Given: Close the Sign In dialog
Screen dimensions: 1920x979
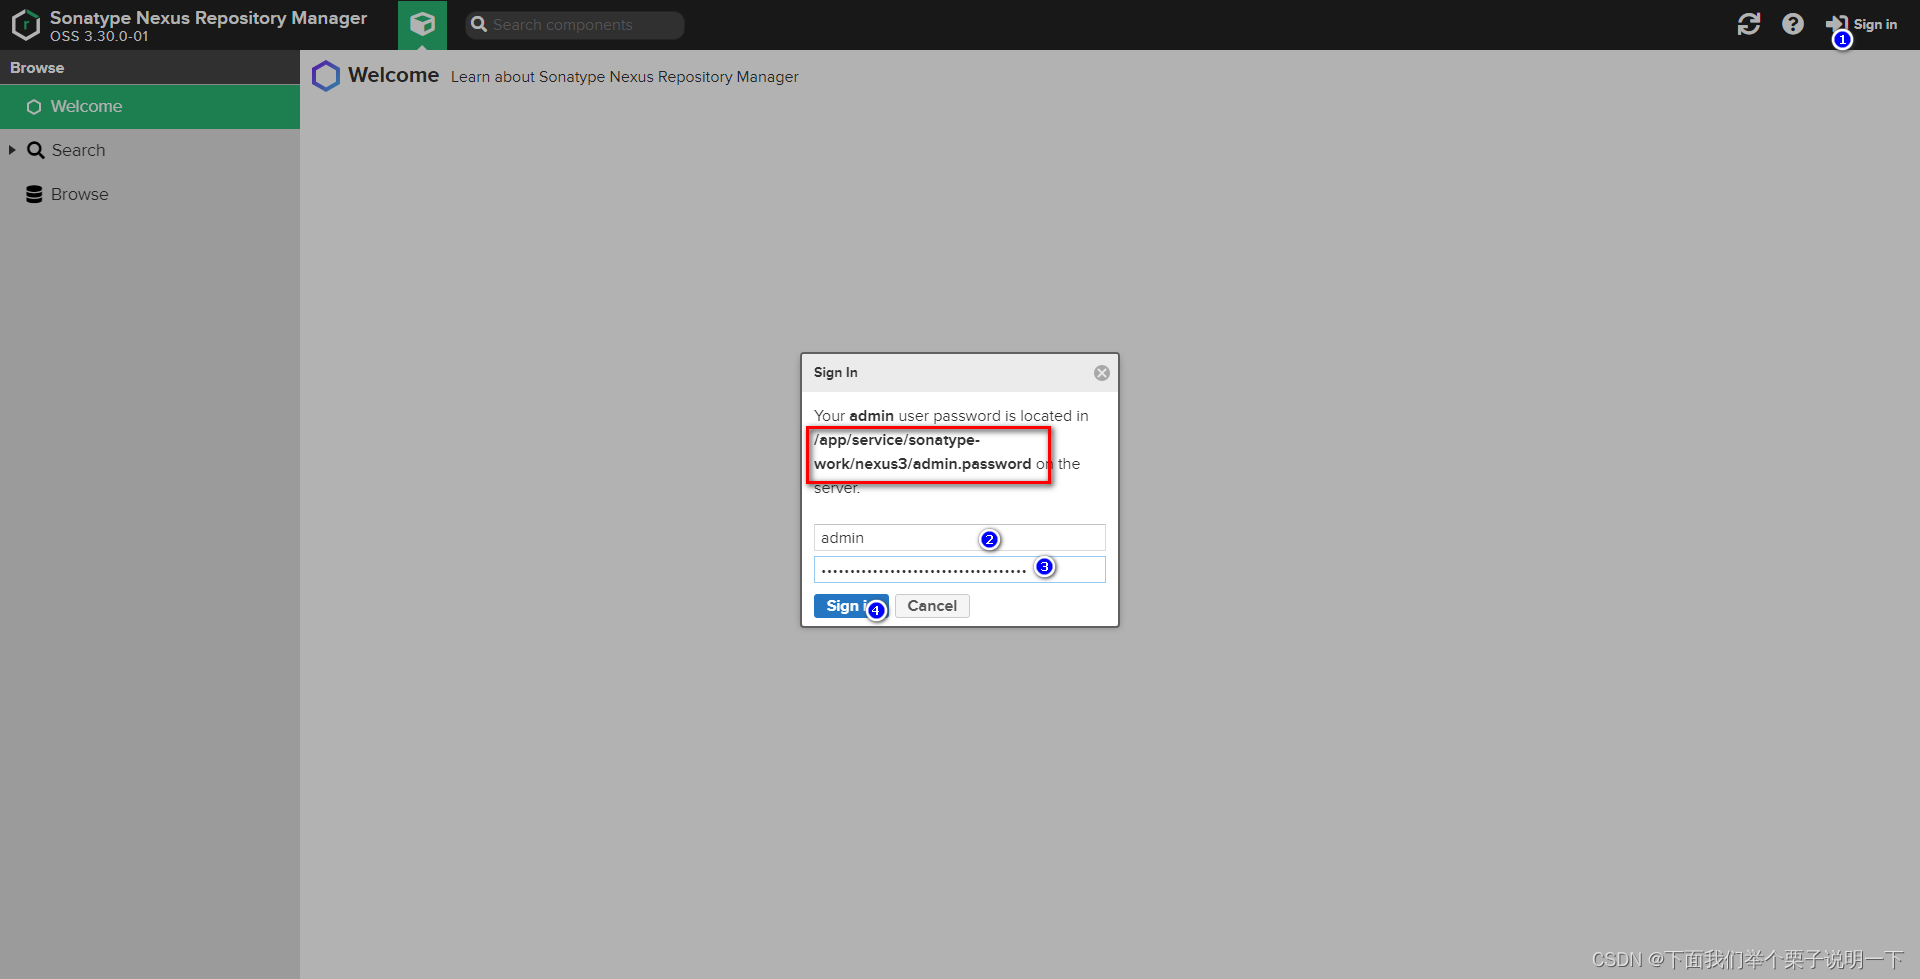Looking at the screenshot, I should coord(1101,373).
